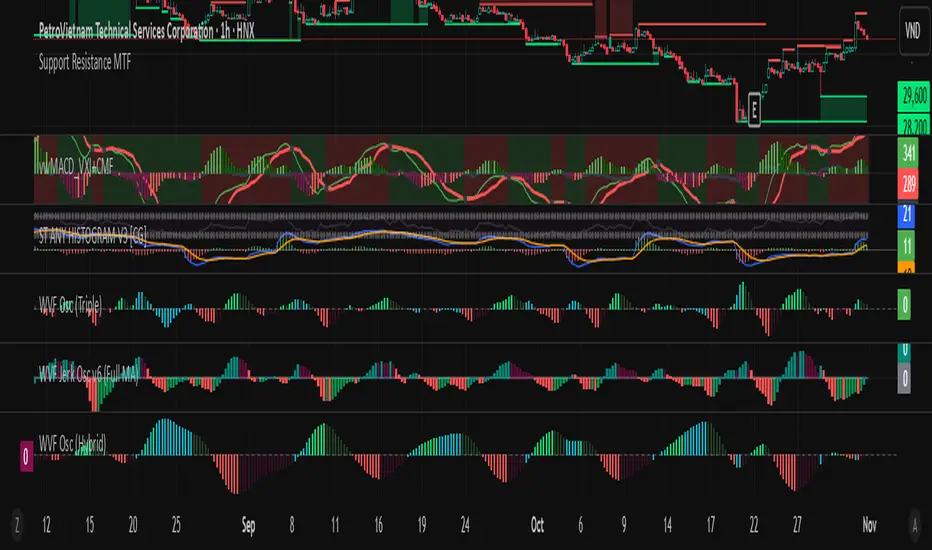Click the E earnings marker on the chart
Image resolution: width=932 pixels, height=550 pixels.
point(754,110)
